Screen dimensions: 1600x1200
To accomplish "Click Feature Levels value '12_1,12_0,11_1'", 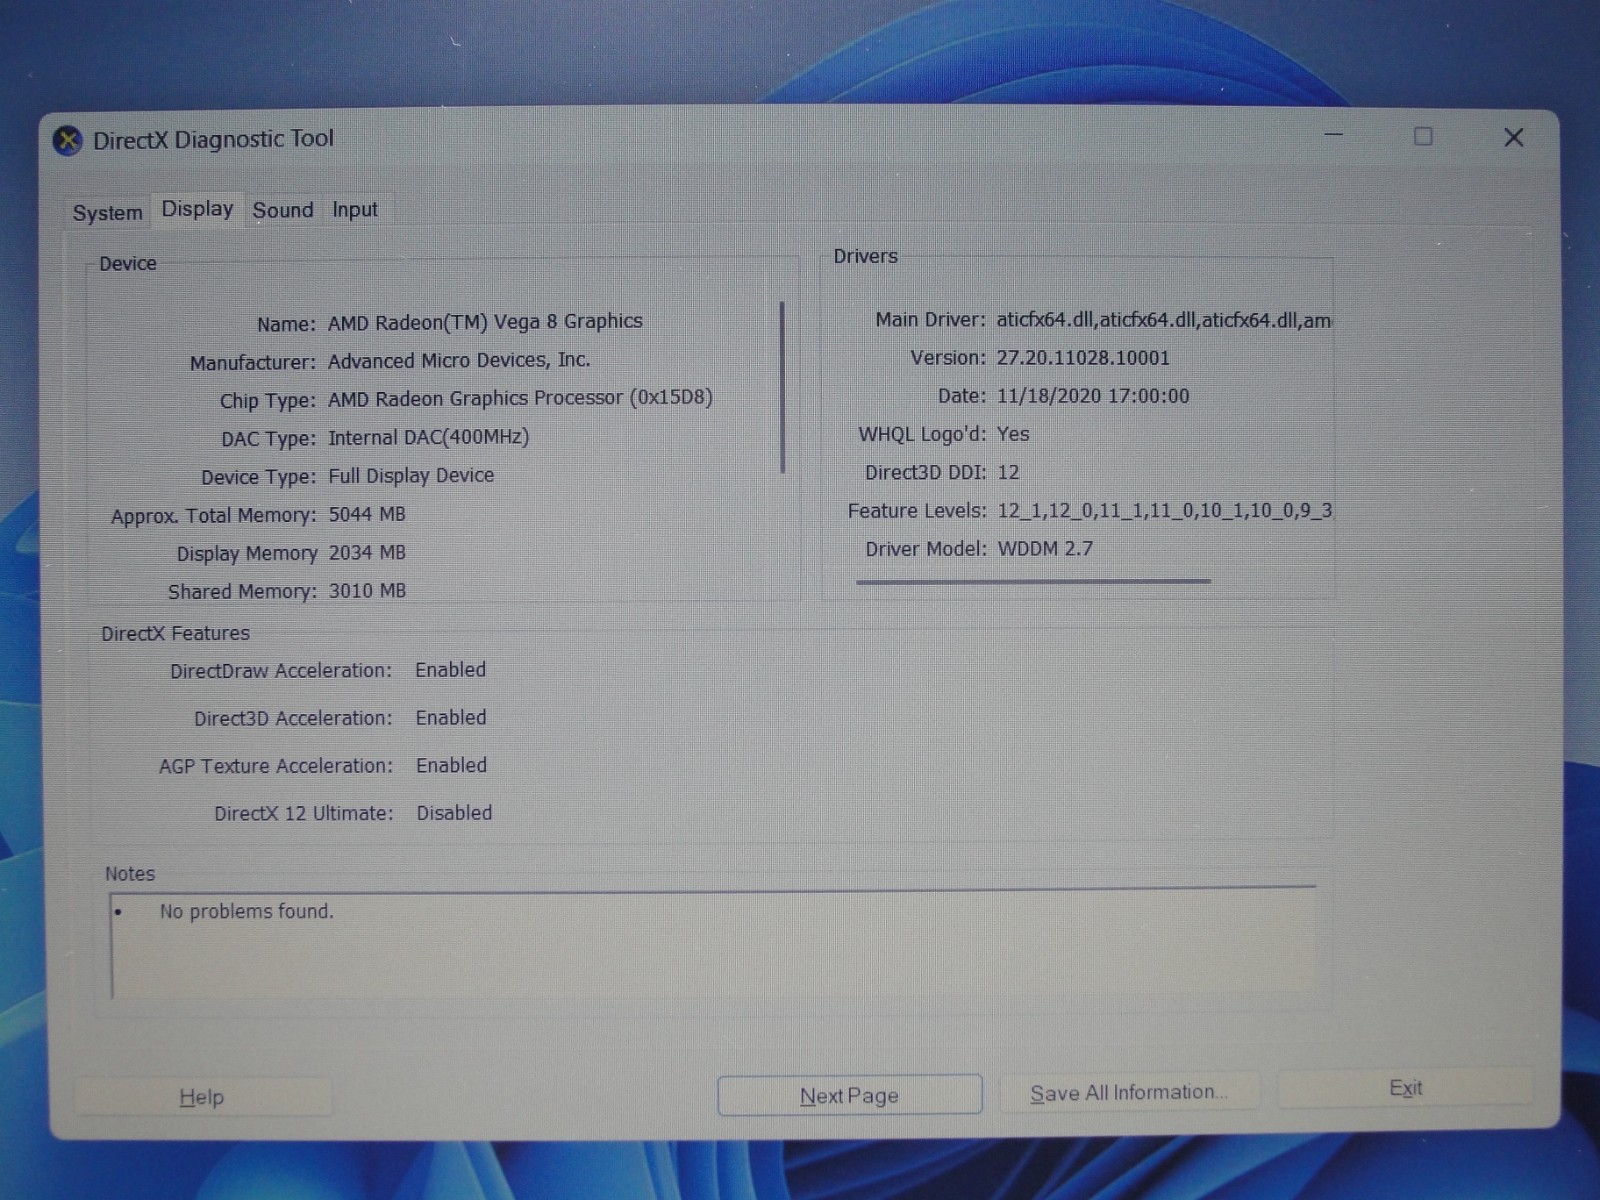I will (x=1164, y=511).
